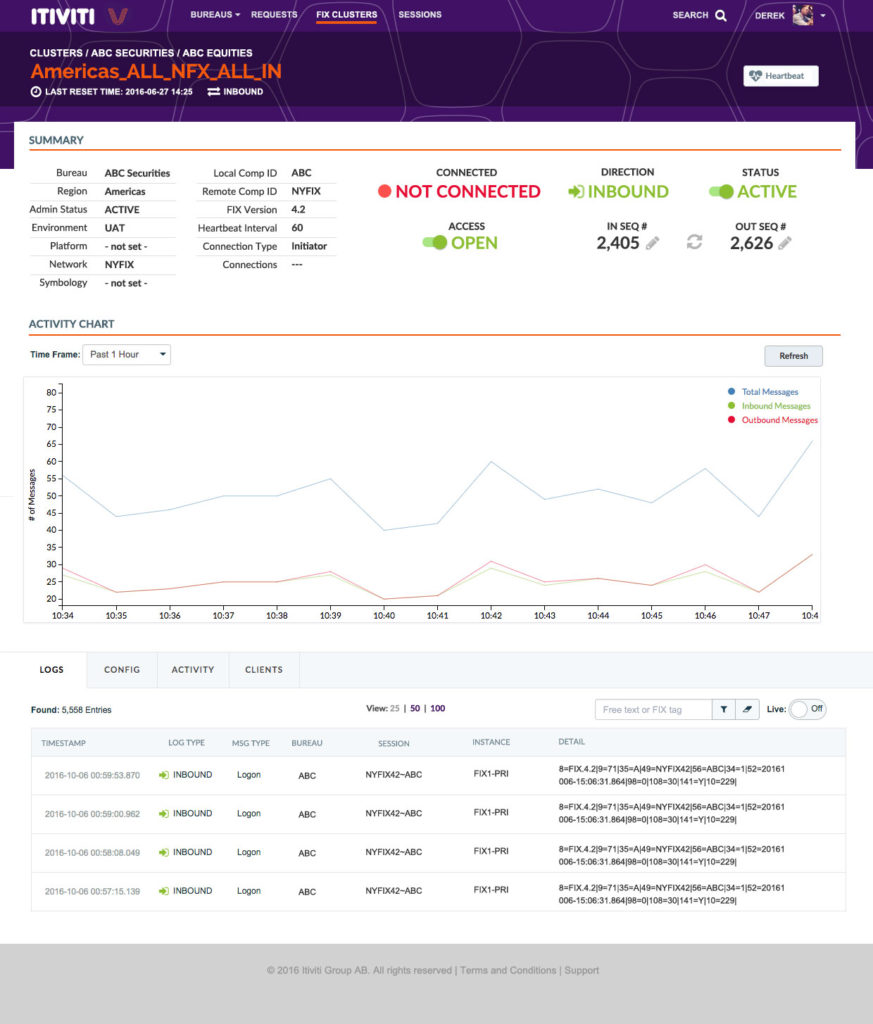This screenshot has width=873, height=1024.
Task: Click the Timestamp column header
Action: point(63,743)
